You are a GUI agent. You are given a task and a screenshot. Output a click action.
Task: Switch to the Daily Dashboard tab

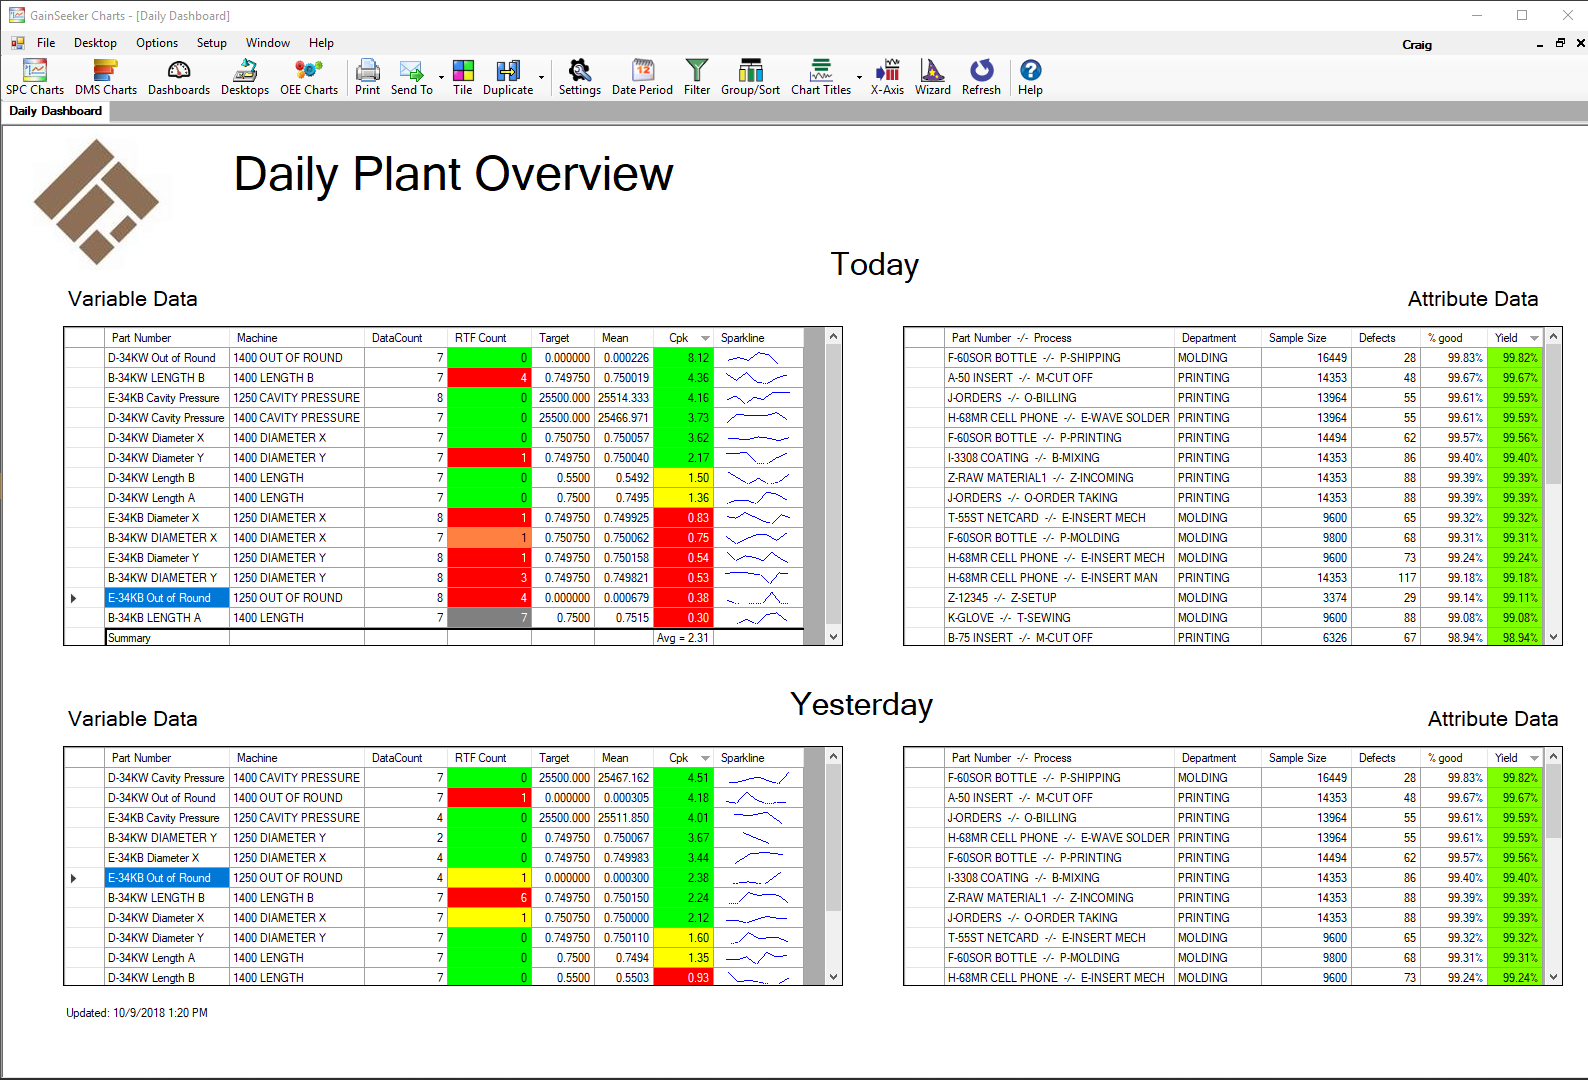[x=56, y=111]
